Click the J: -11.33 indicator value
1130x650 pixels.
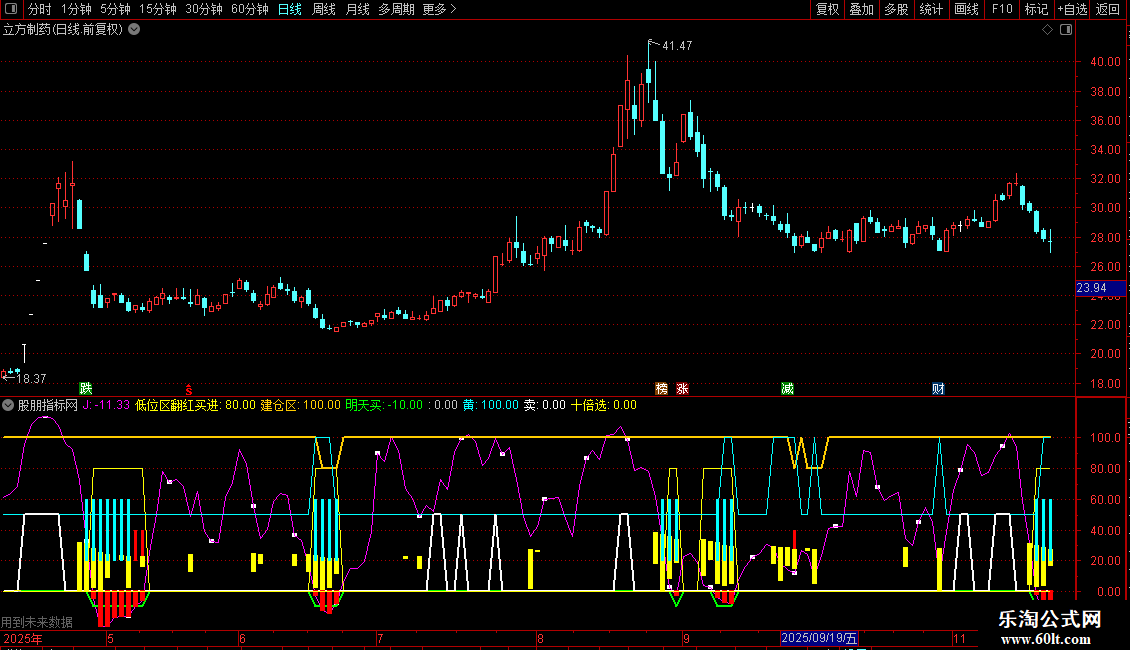106,405
